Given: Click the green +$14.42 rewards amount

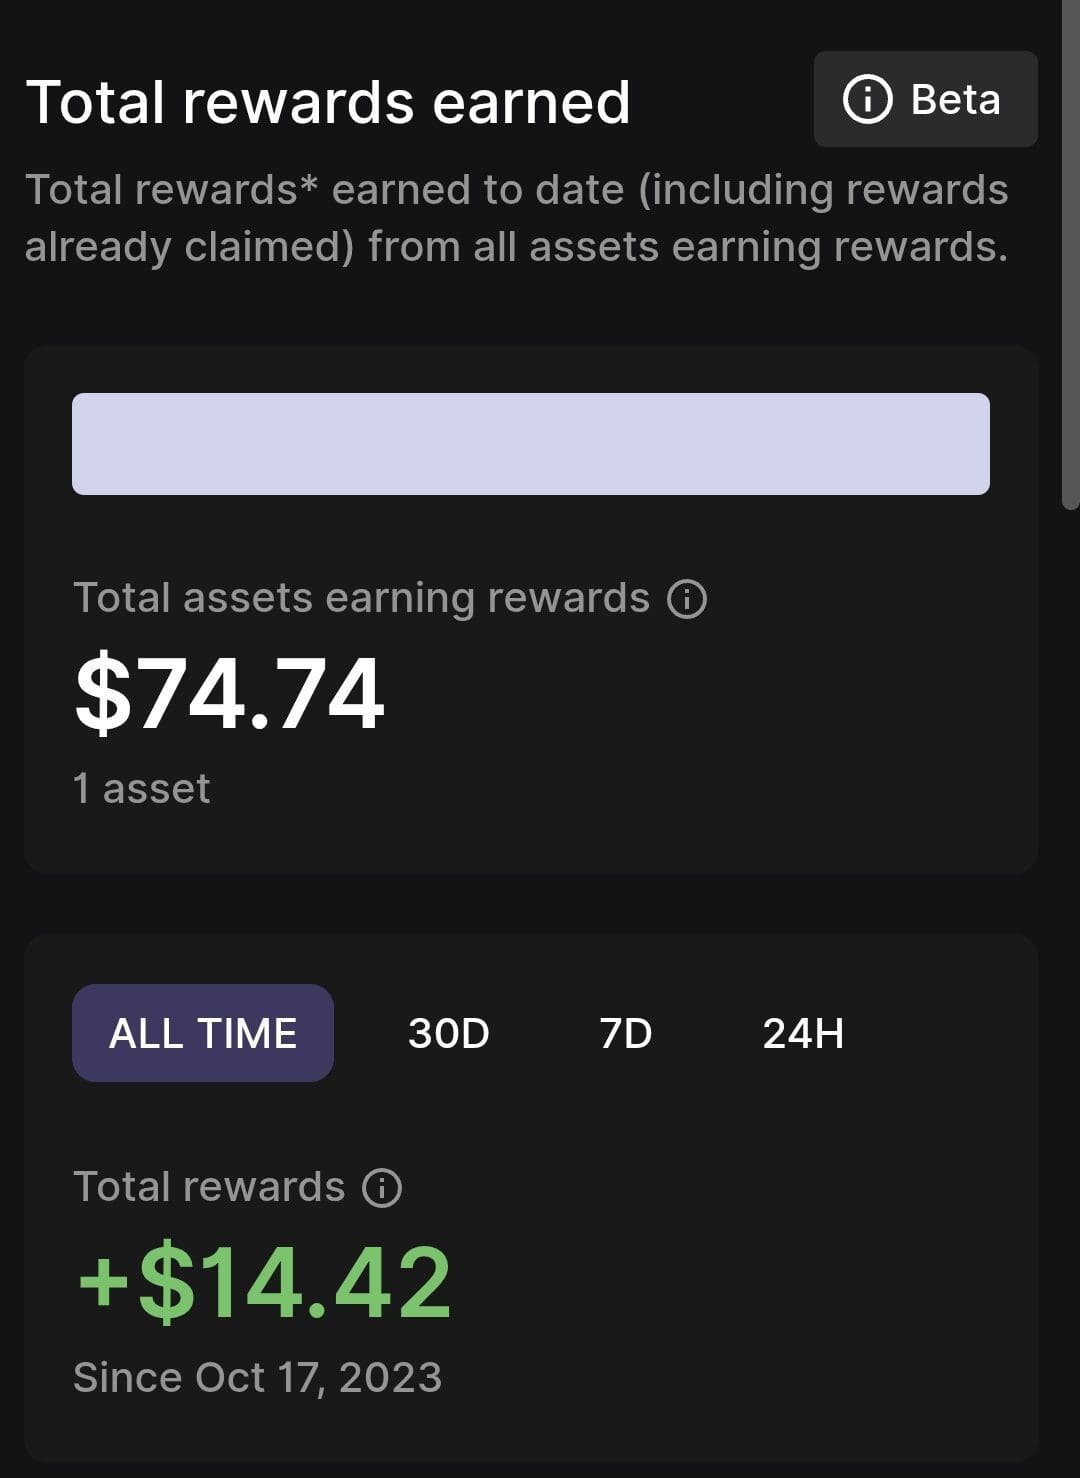Looking at the screenshot, I should coord(265,1282).
